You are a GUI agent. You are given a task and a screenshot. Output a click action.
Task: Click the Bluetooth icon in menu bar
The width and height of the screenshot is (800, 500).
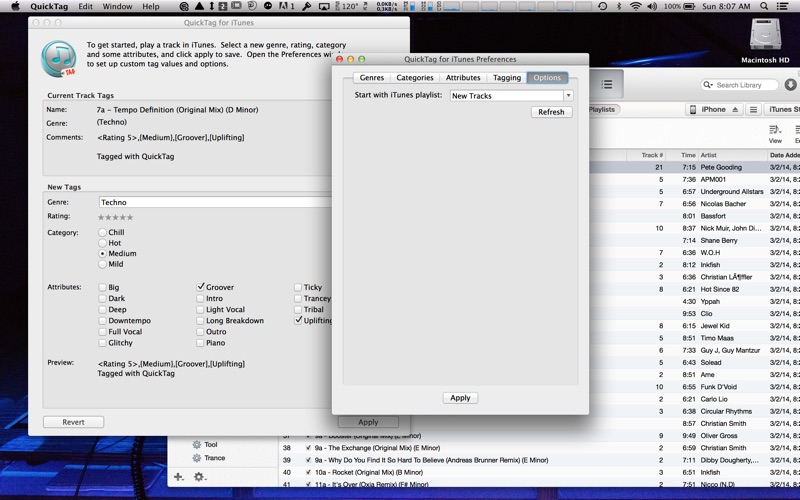(619, 7)
